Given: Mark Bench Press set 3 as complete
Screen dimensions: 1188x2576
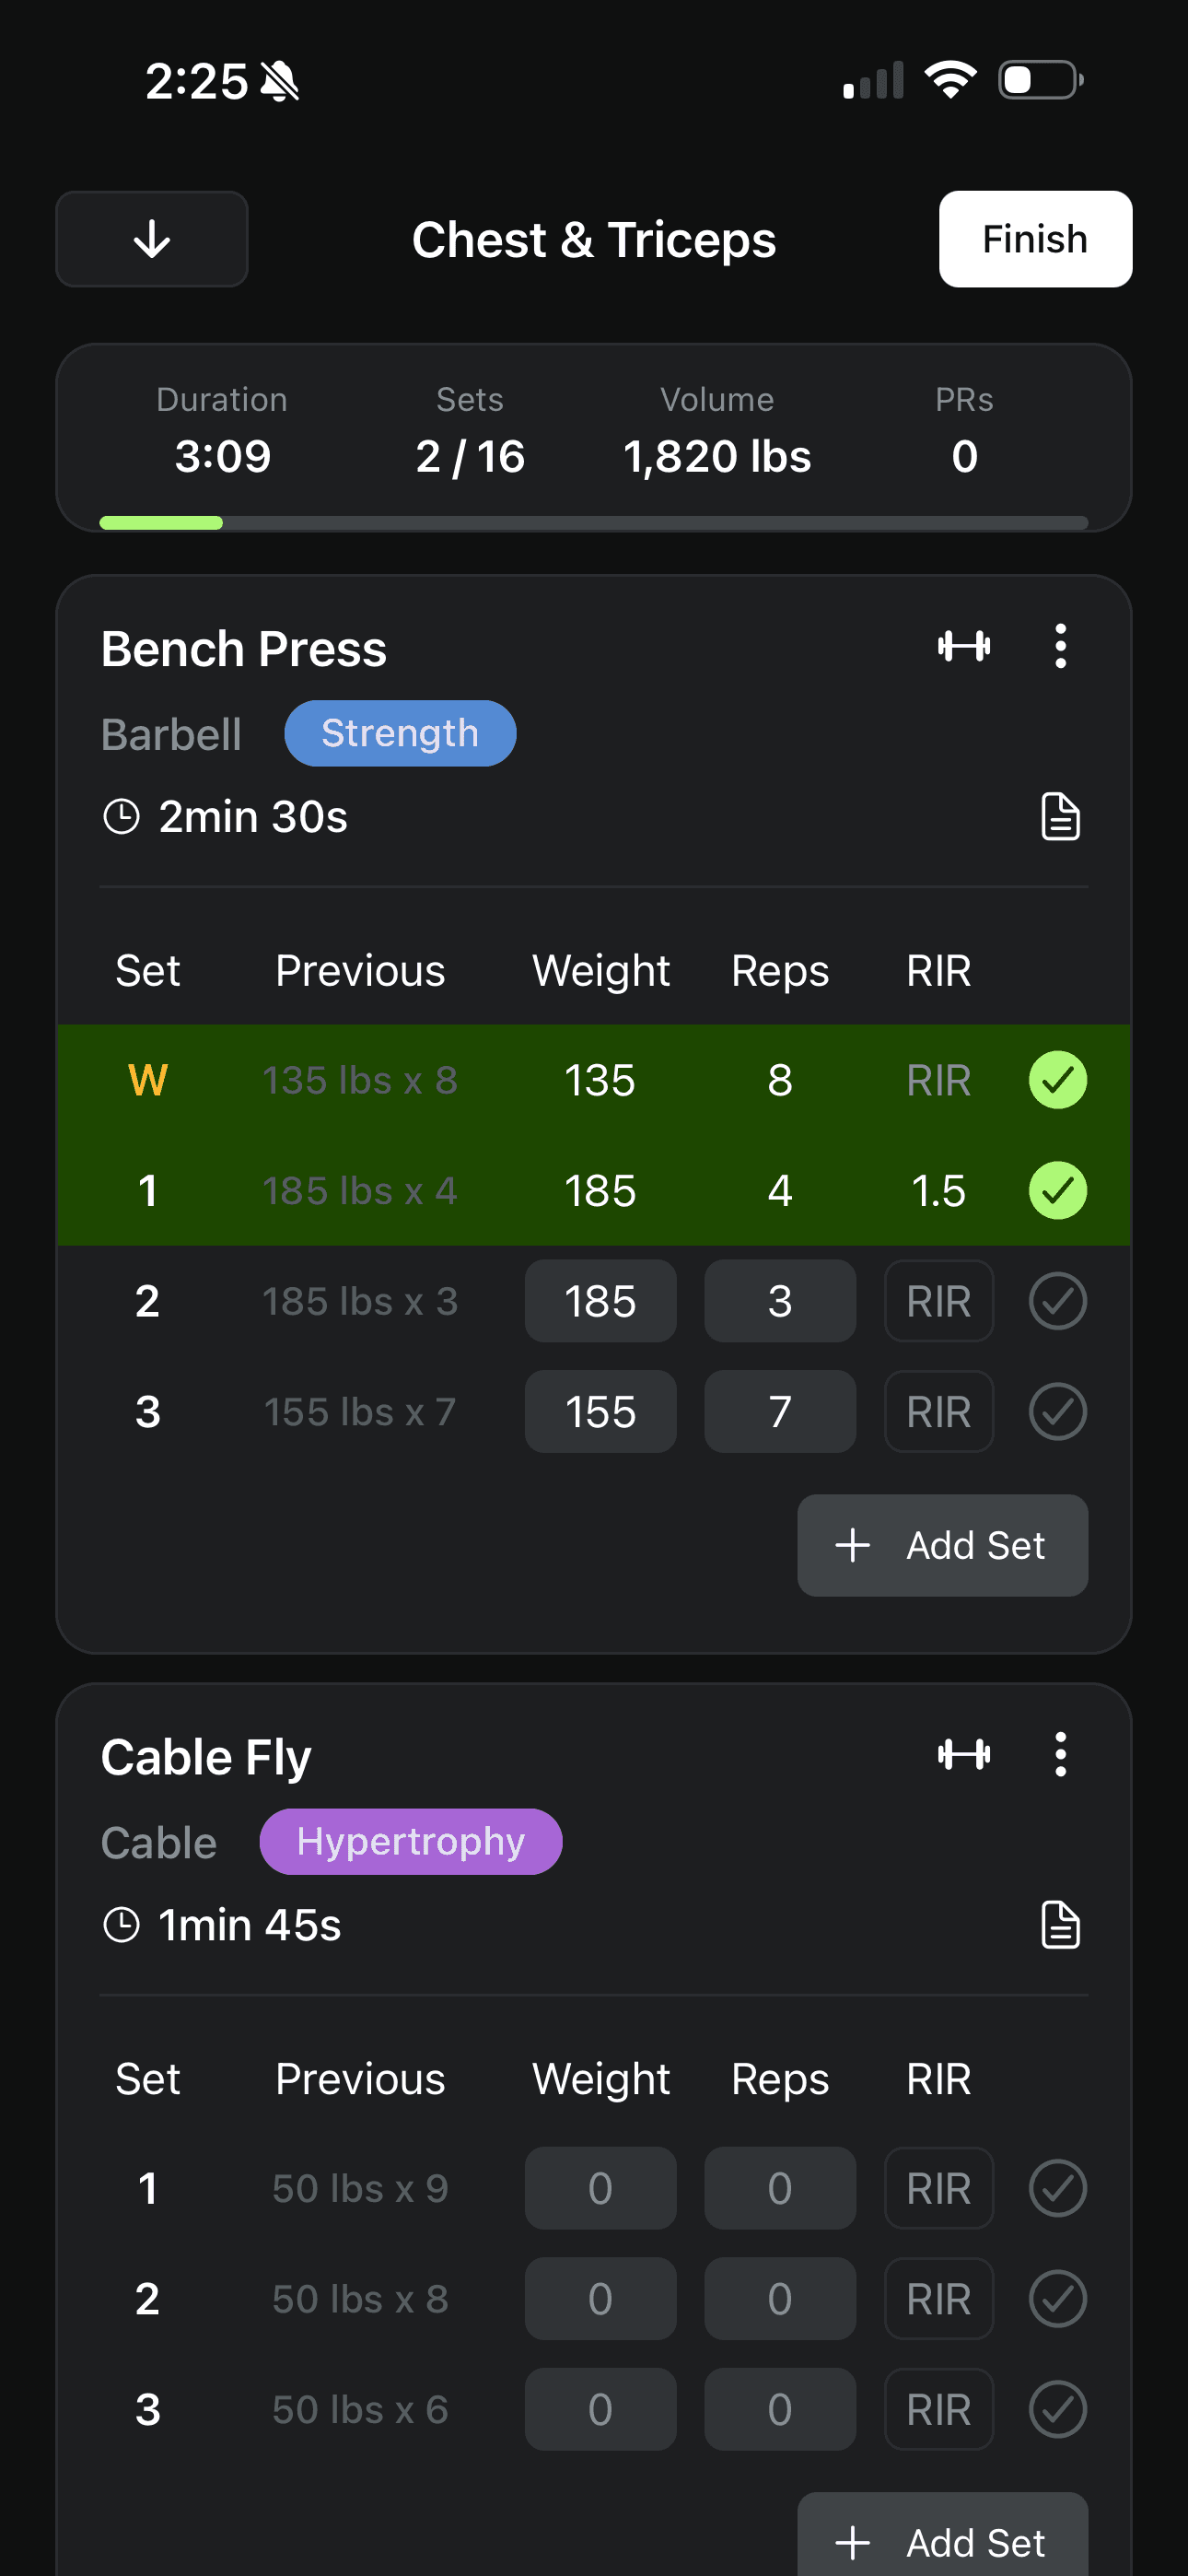Looking at the screenshot, I should pyautogui.click(x=1058, y=1411).
